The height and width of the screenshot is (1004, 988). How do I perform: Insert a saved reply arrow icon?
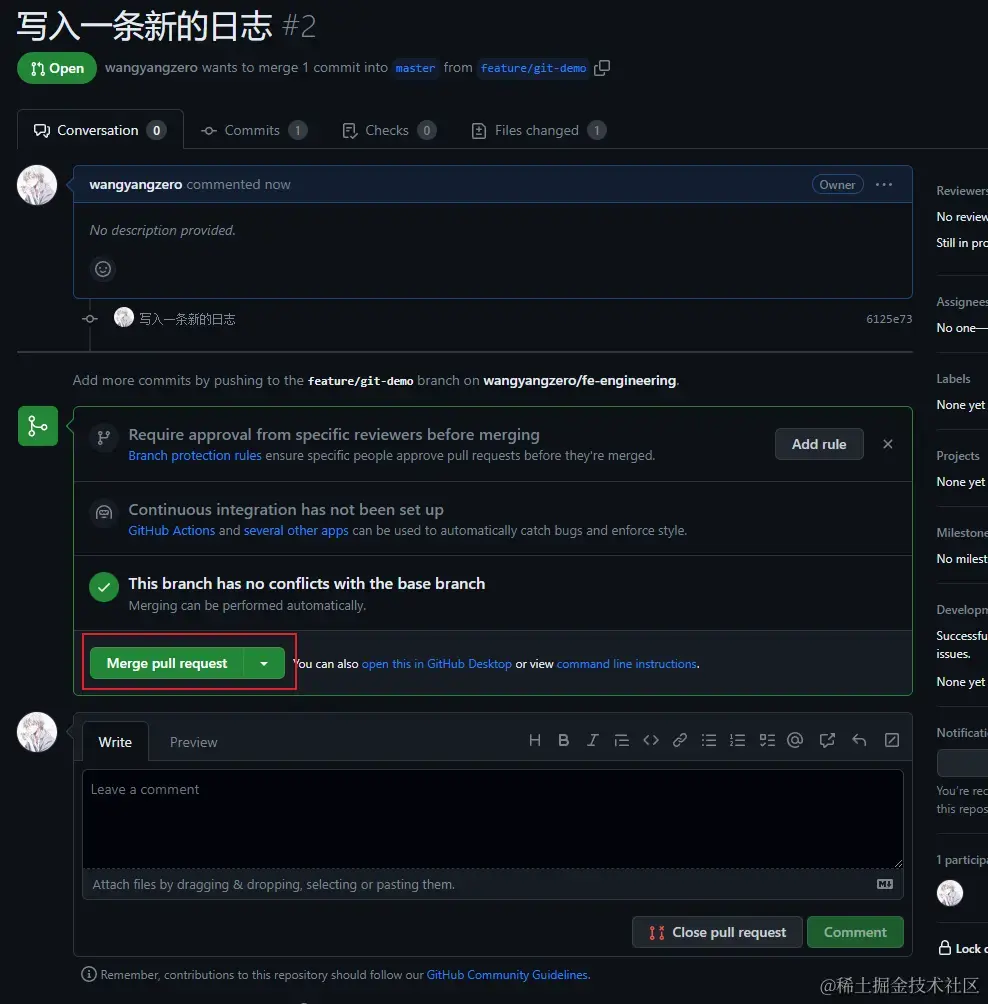[x=859, y=741]
